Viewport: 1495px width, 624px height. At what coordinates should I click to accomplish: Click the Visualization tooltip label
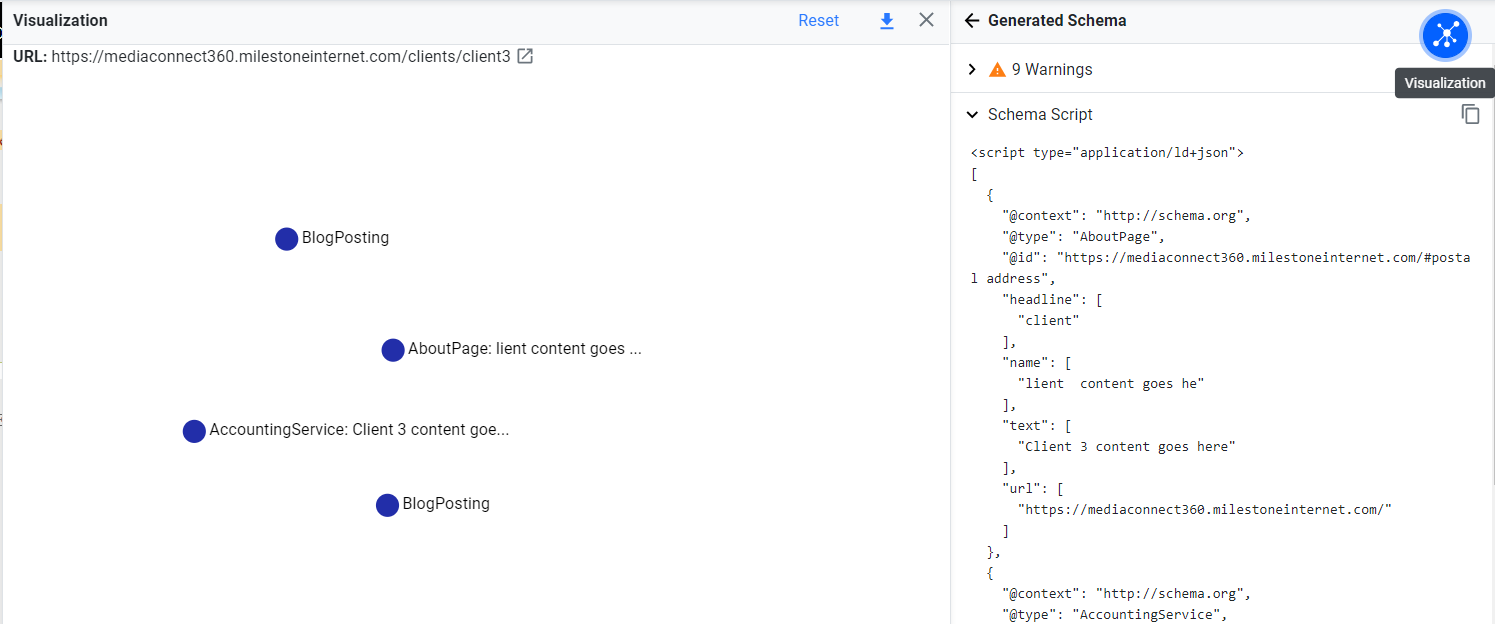coord(1445,83)
